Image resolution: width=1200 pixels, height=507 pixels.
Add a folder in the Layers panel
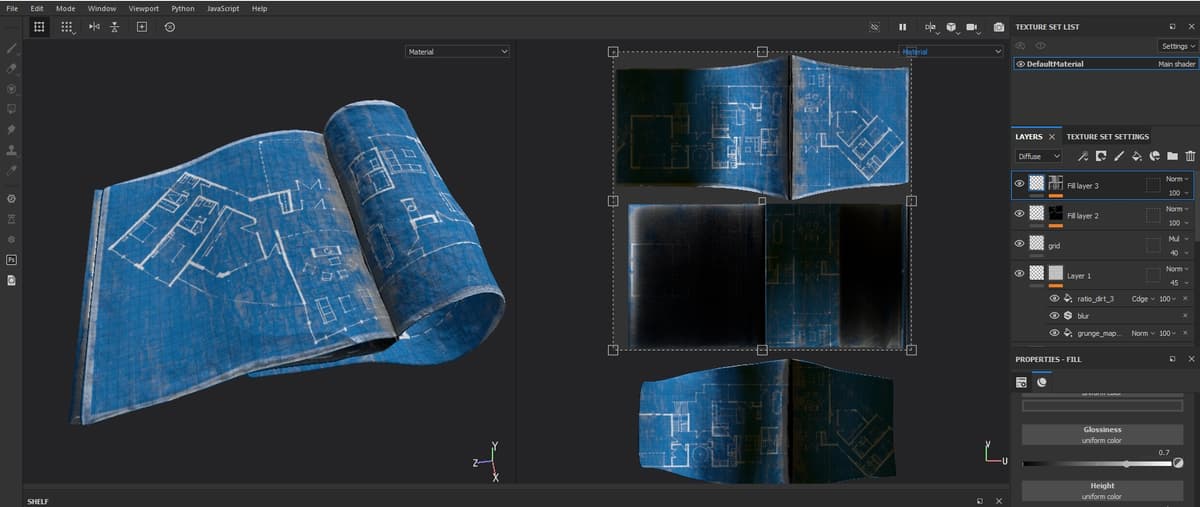point(1172,156)
